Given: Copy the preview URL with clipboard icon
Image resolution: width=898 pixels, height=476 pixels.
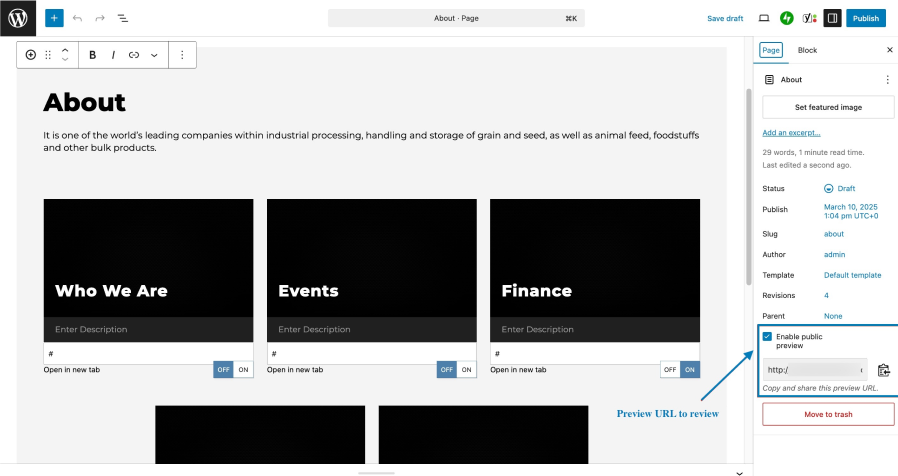Looking at the screenshot, I should (x=884, y=370).
